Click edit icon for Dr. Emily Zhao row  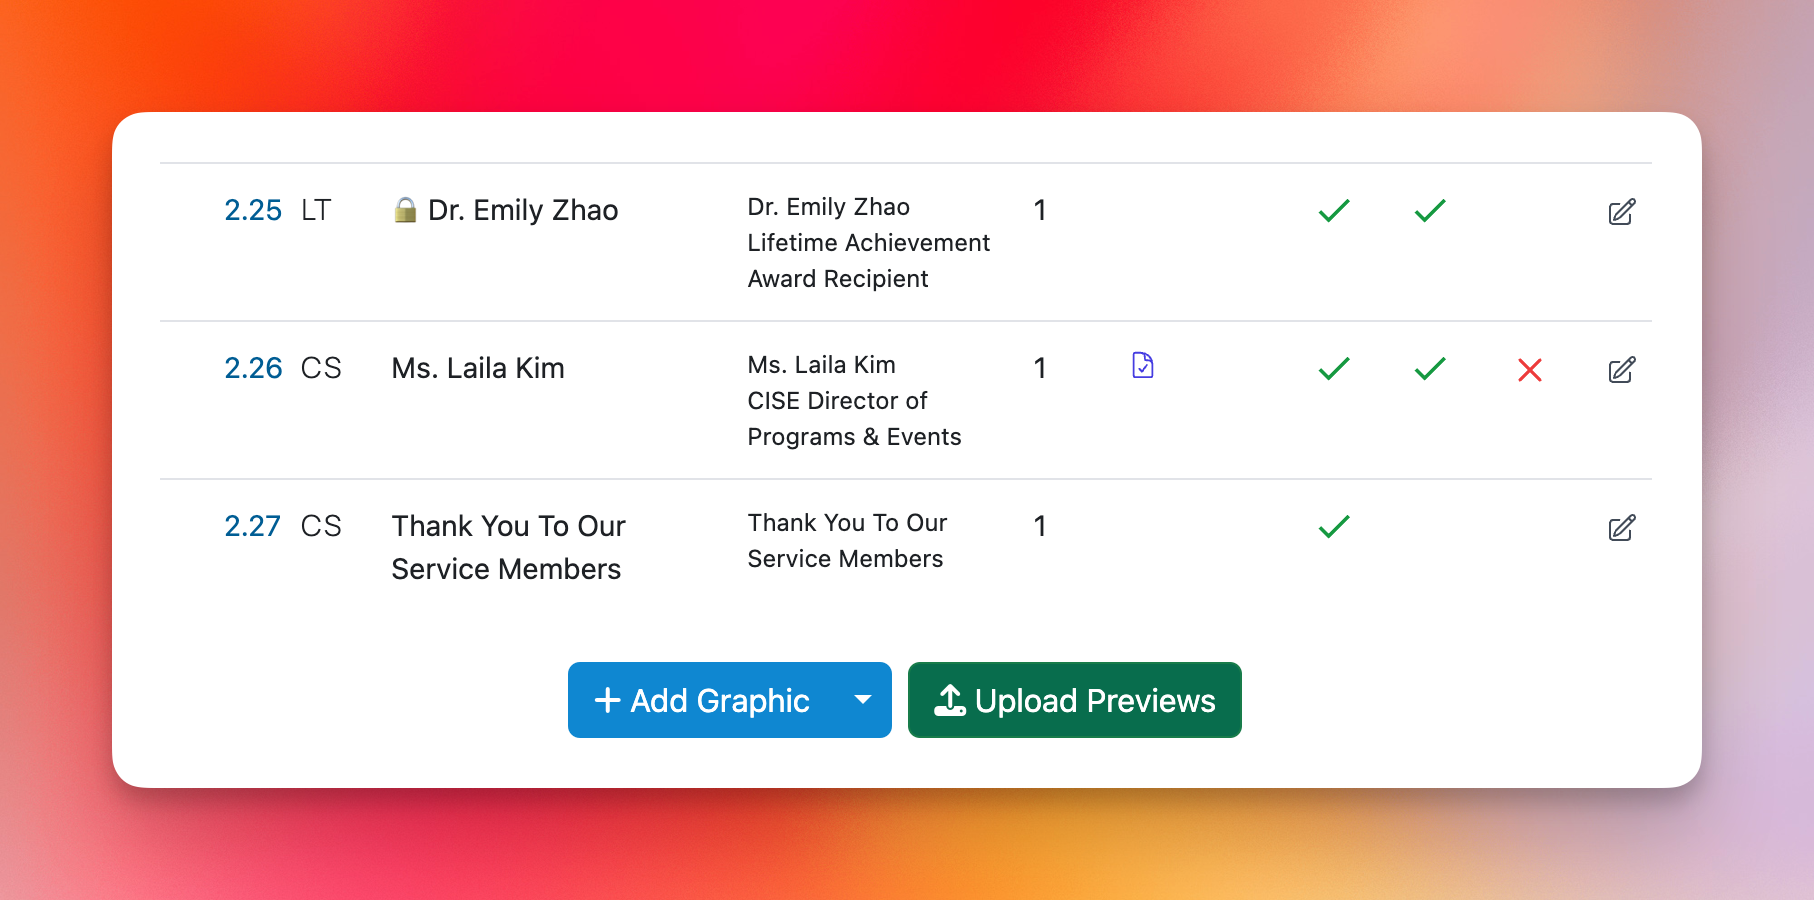point(1622,211)
